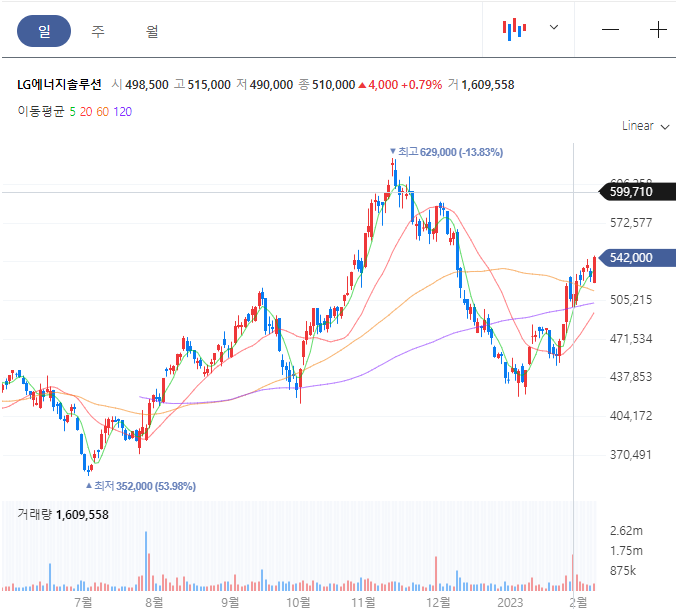Click the 60-day moving average label
Screen dimensions: 676x609
(x=103, y=112)
